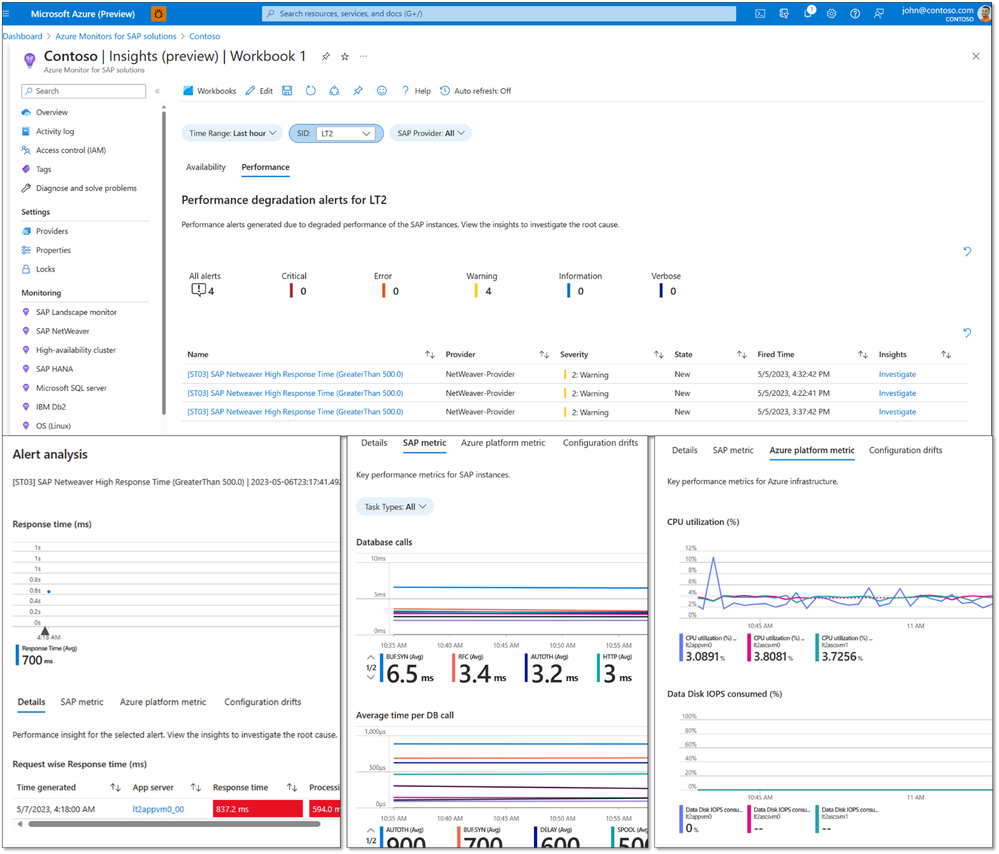This screenshot has width=999, height=854.
Task: Sort request table by App server
Action: (196, 787)
